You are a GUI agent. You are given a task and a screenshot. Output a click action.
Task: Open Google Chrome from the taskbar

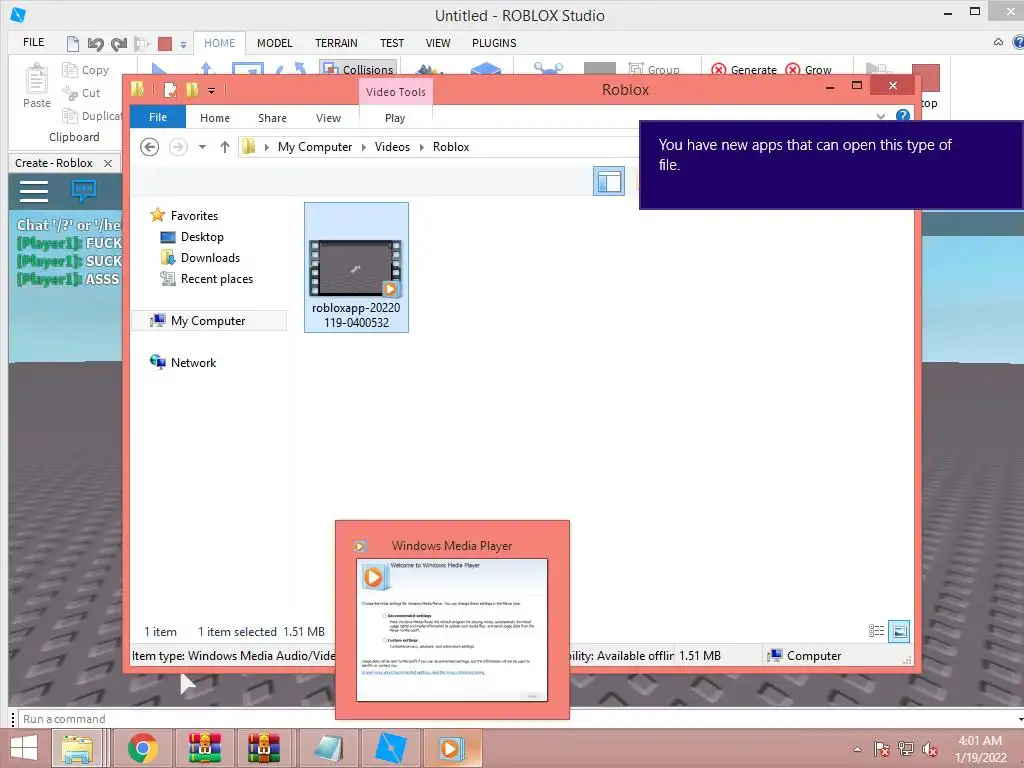[142, 748]
